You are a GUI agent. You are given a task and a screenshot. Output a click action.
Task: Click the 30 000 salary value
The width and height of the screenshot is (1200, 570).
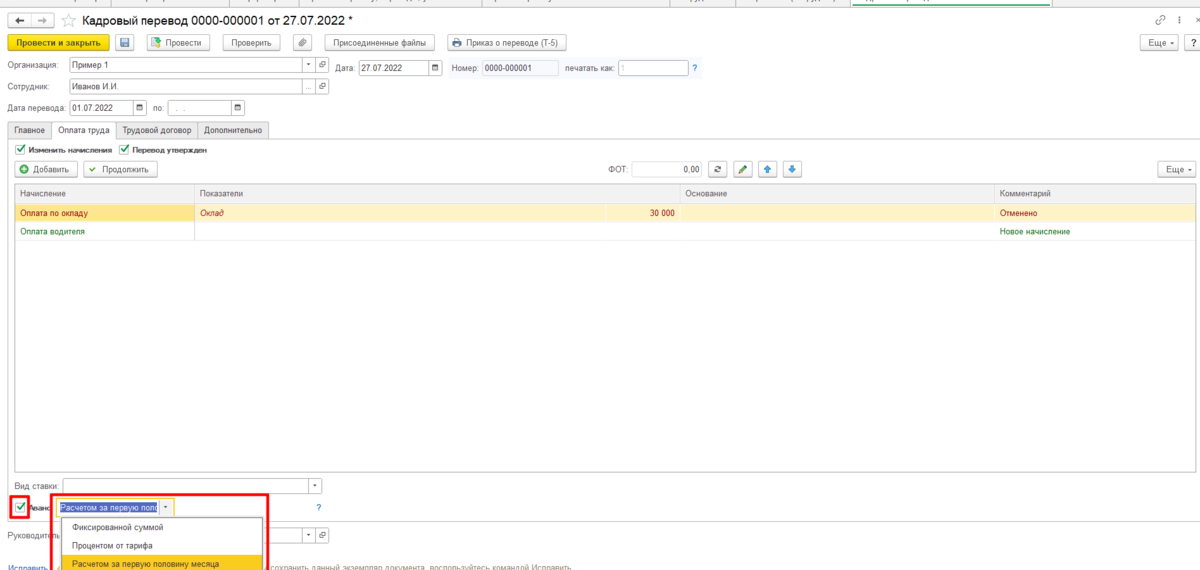point(662,213)
